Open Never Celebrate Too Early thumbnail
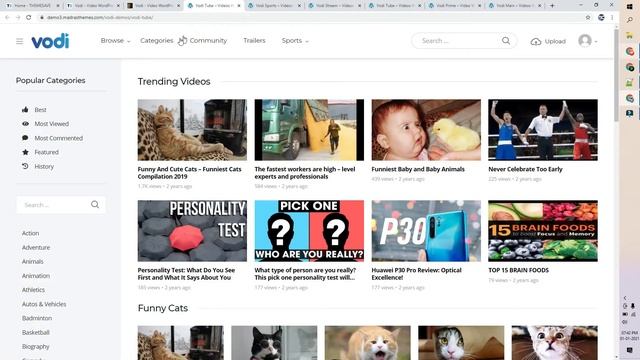The image size is (640, 360). [543, 130]
